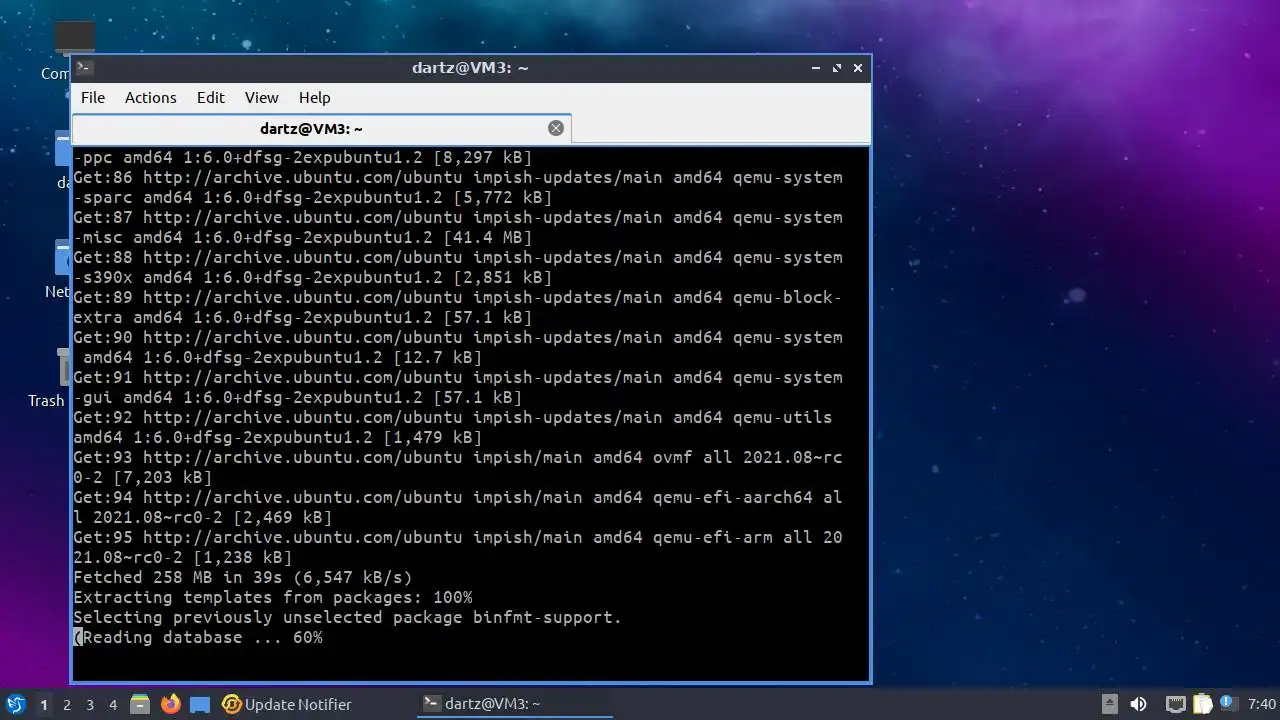
Task: Click 'Selecting previously unselected package binfmt-support' line
Action: (348, 617)
